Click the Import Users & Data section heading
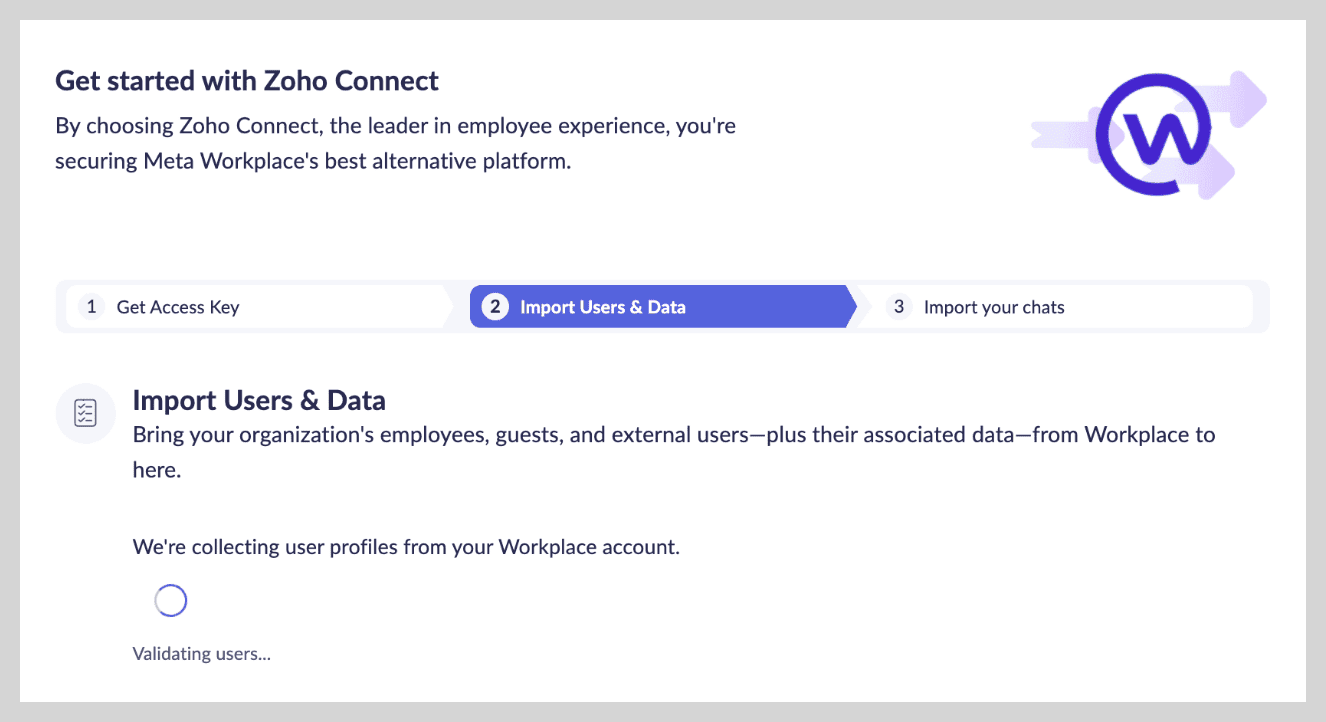Viewport: 1326px width, 722px height. [x=259, y=401]
